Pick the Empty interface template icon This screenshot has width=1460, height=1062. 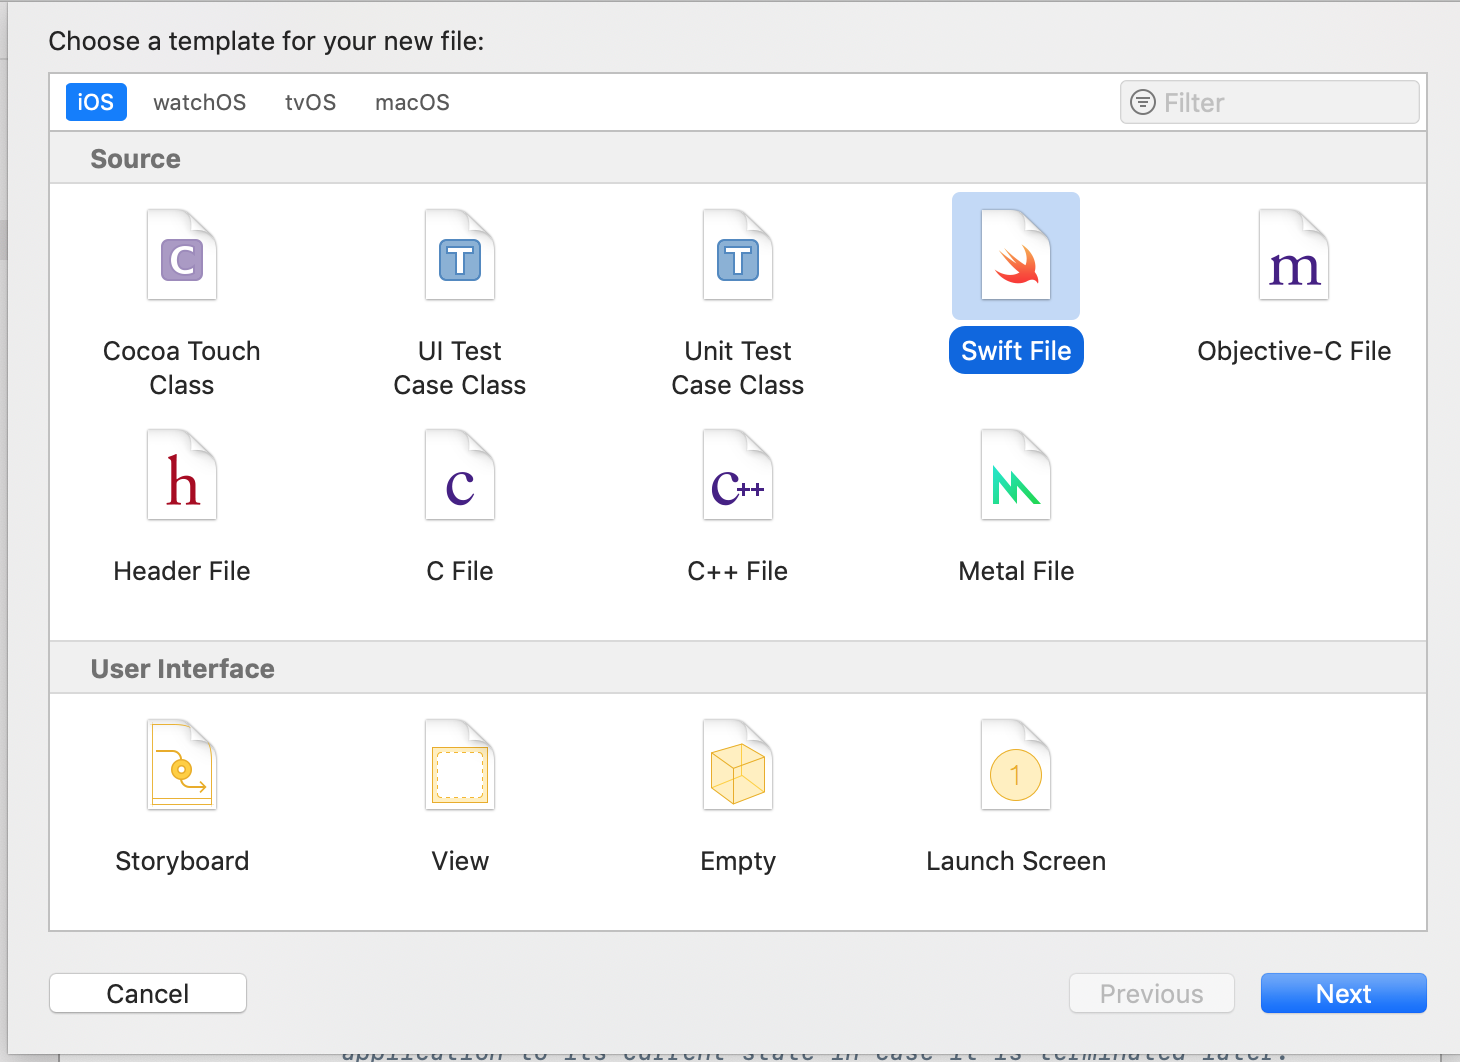click(x=738, y=765)
